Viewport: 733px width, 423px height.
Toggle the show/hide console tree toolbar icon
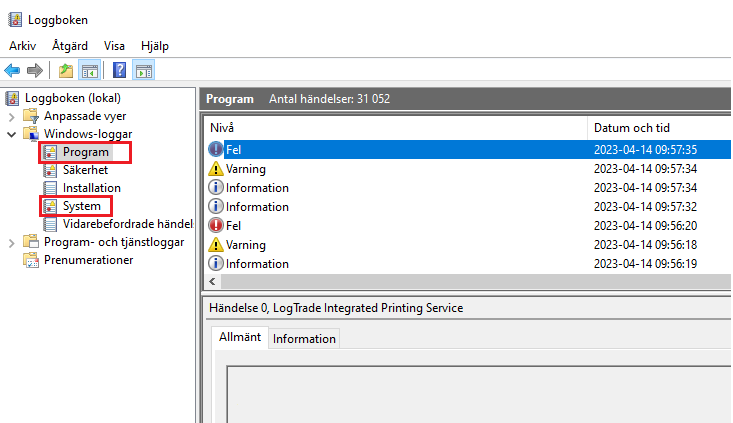tap(90, 71)
